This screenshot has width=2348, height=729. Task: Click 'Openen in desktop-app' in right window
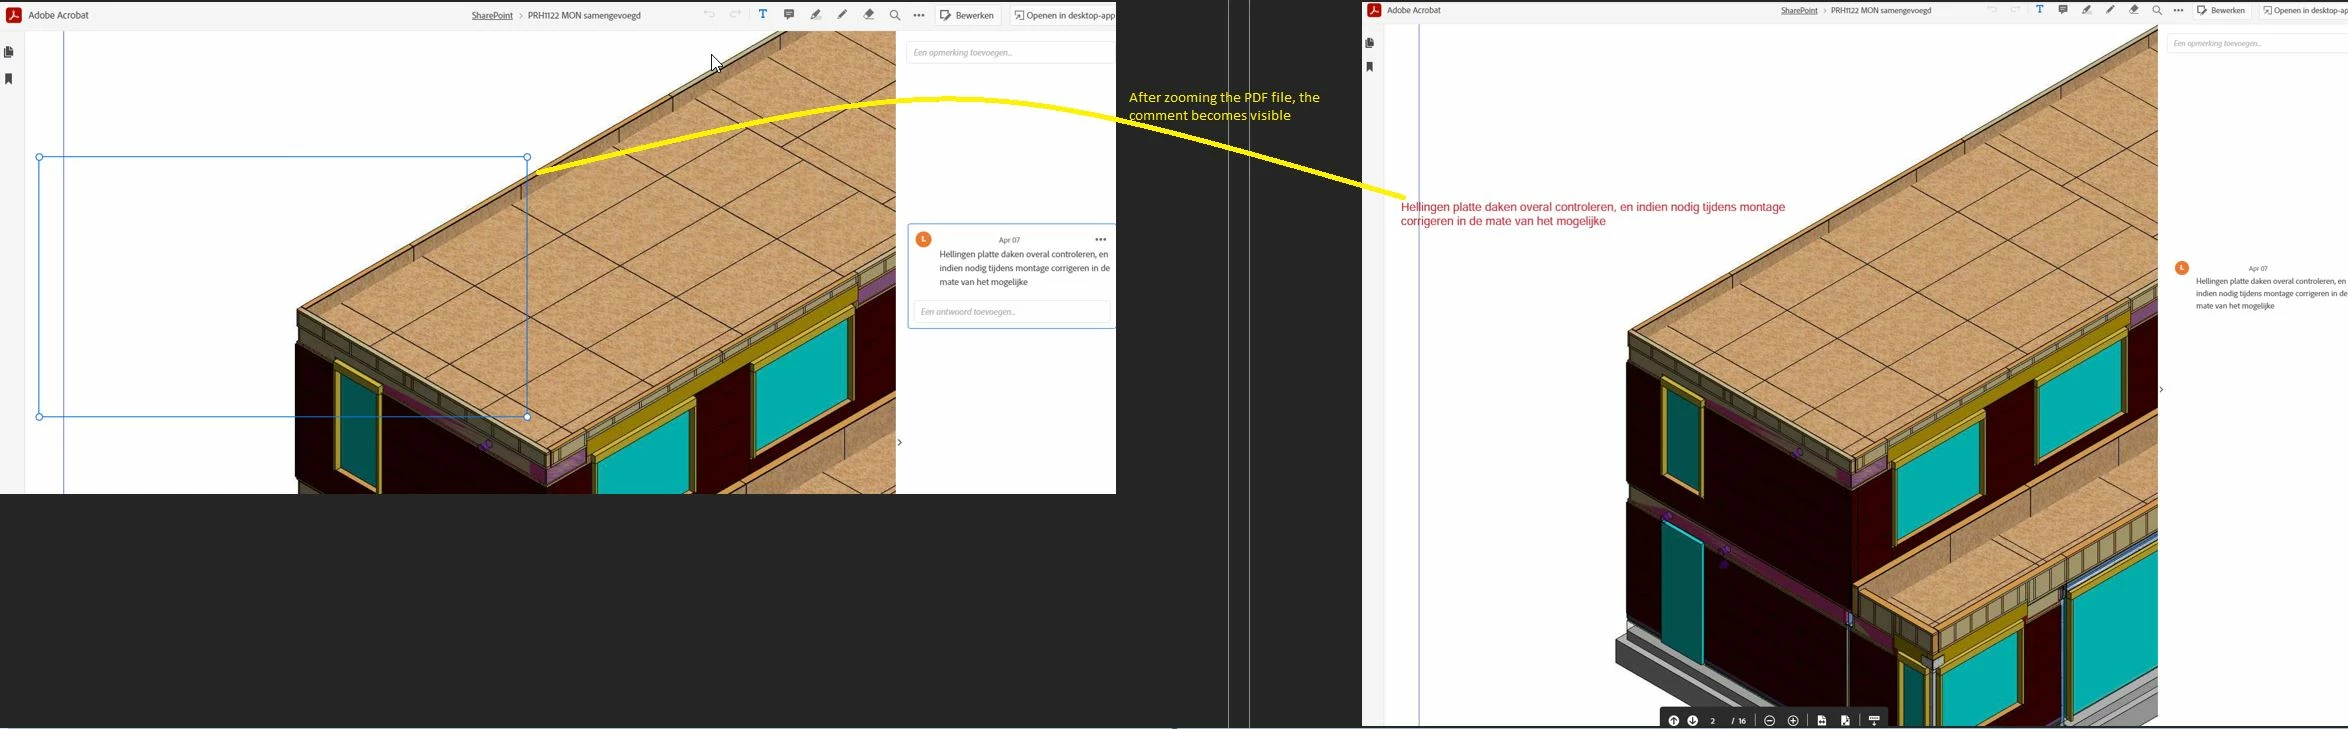click(2304, 10)
